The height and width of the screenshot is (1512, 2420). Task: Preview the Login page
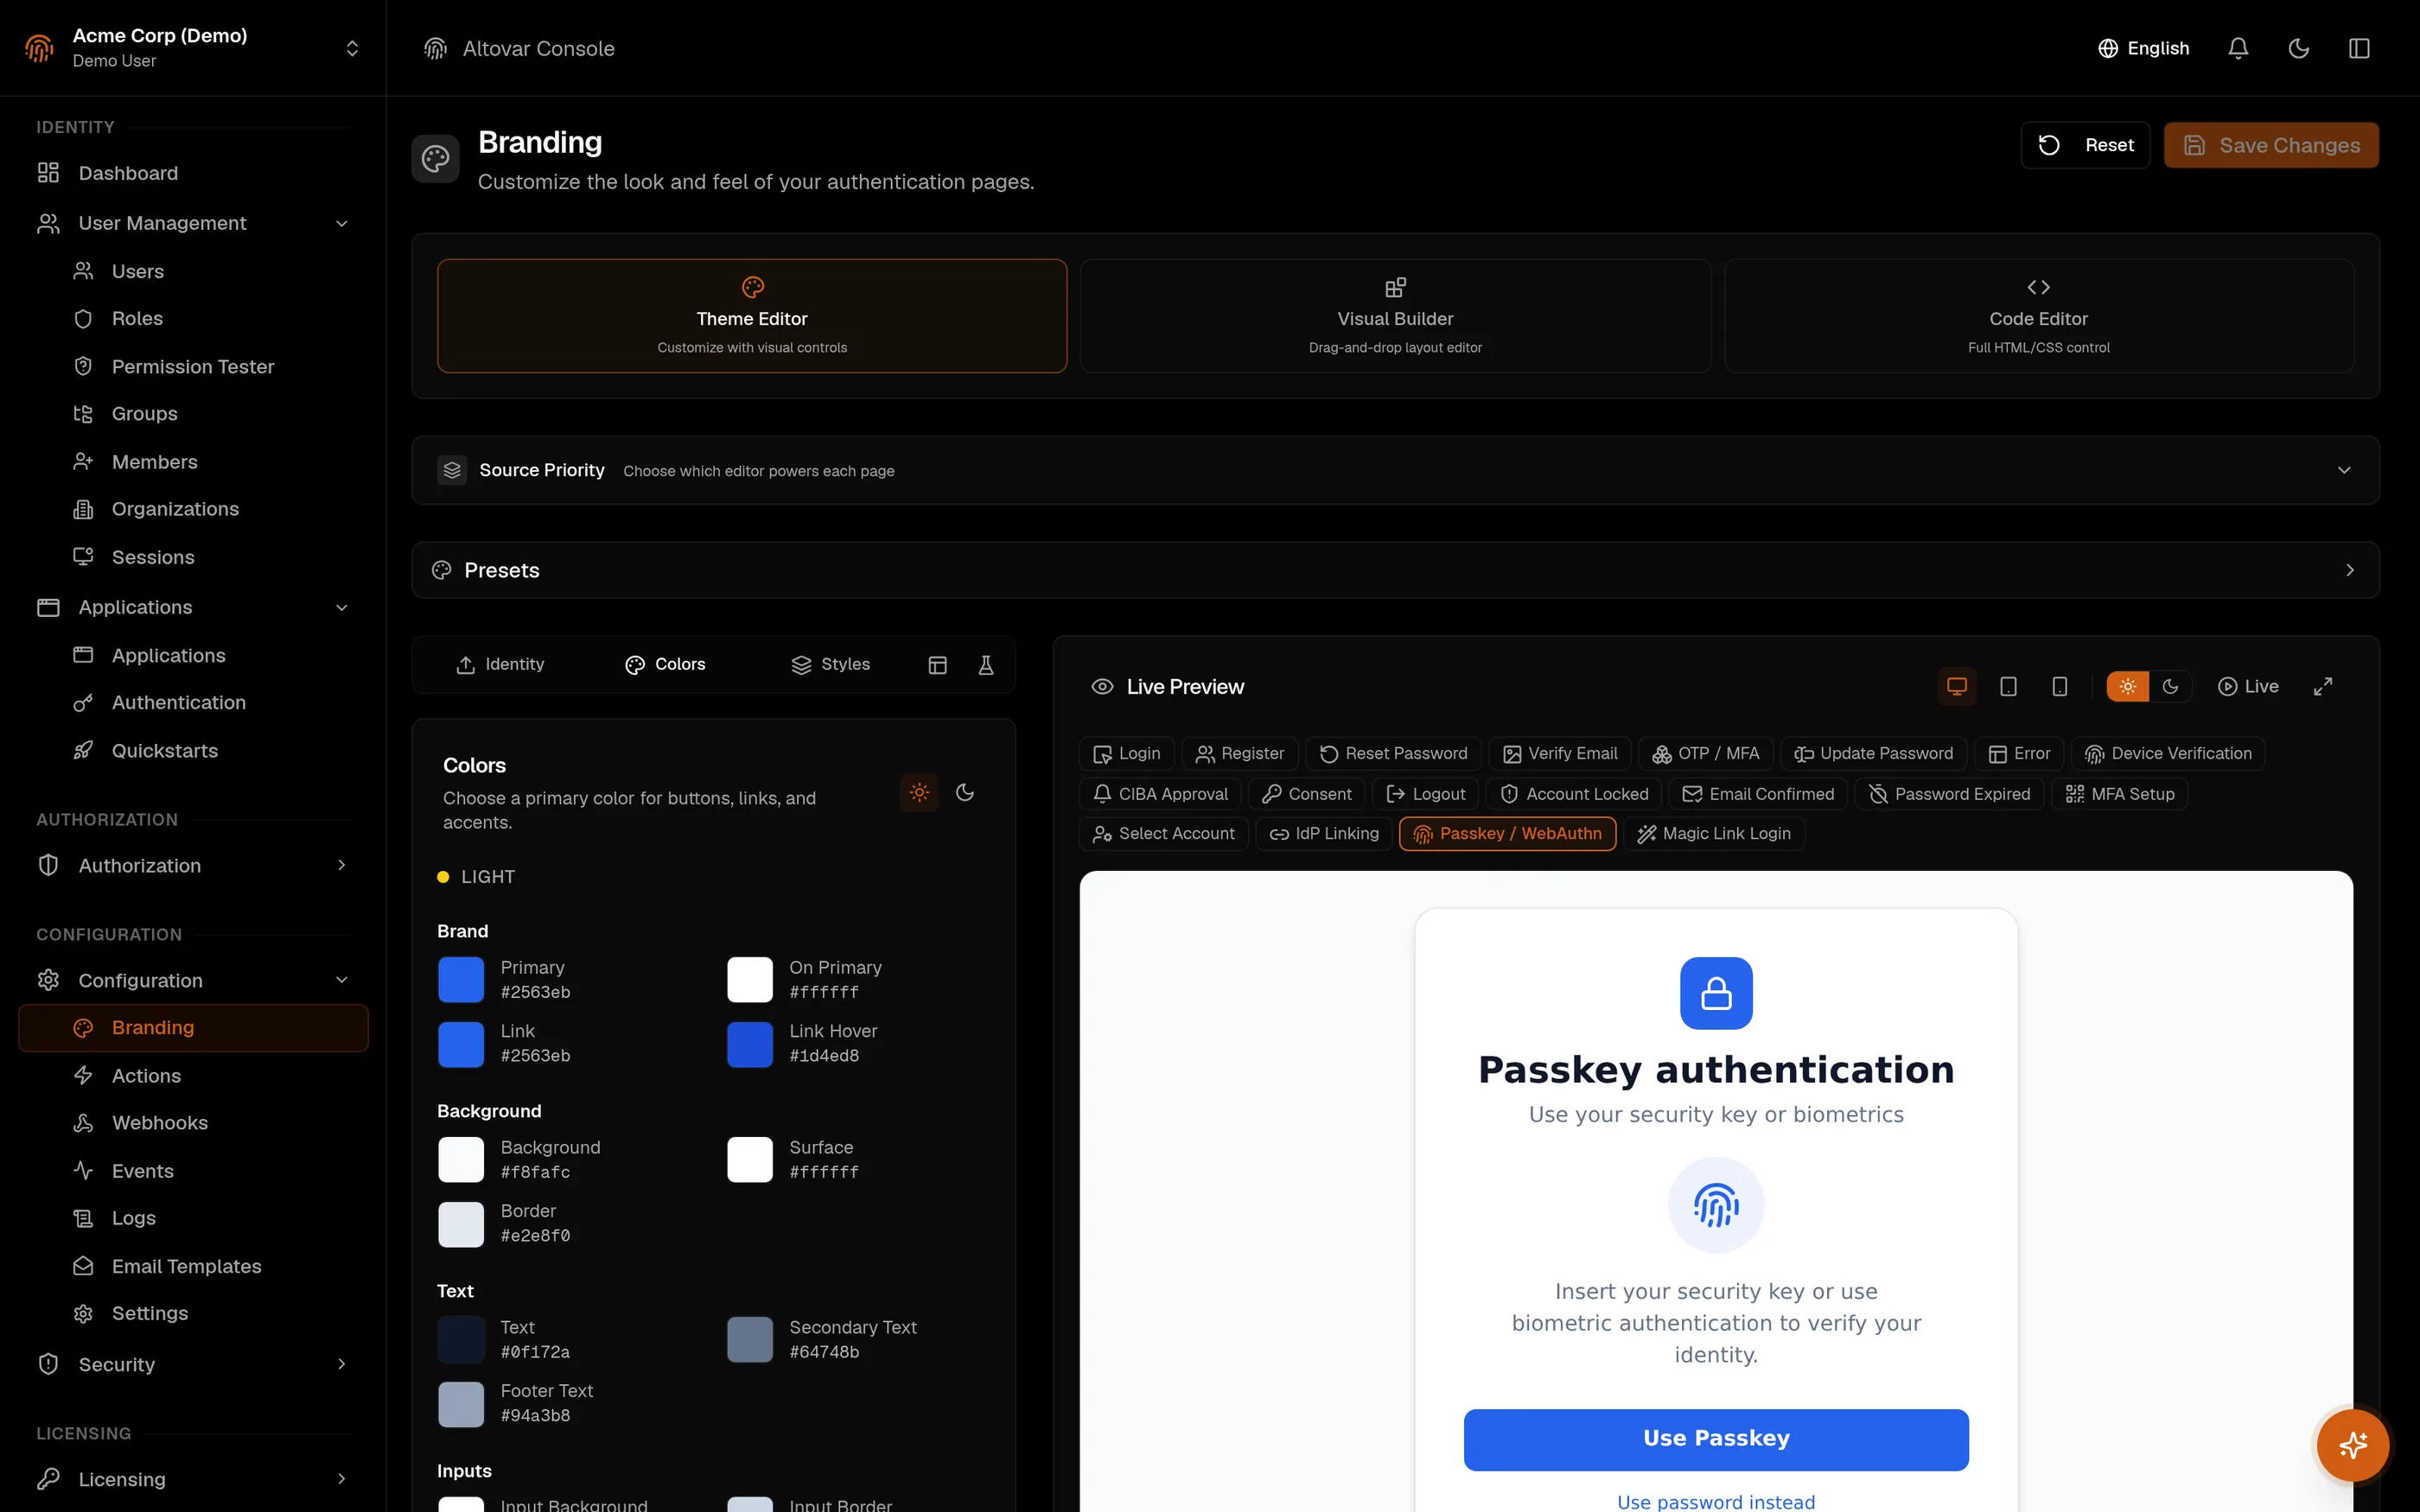pos(1127,753)
